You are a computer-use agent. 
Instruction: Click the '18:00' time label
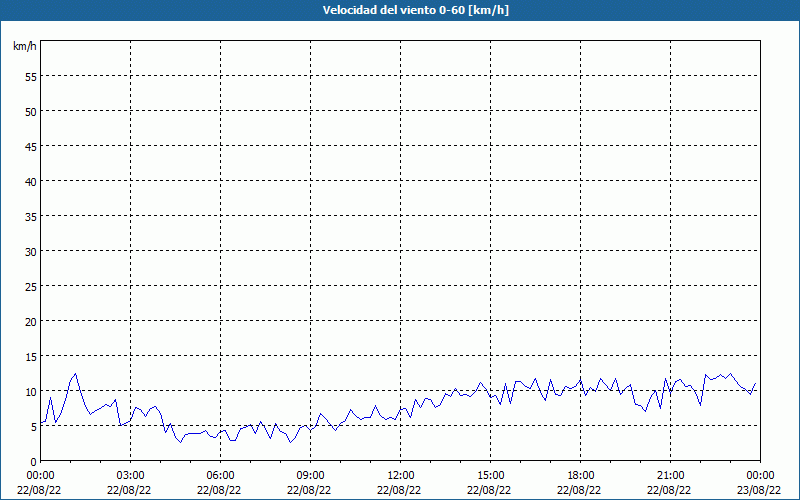pos(581,476)
